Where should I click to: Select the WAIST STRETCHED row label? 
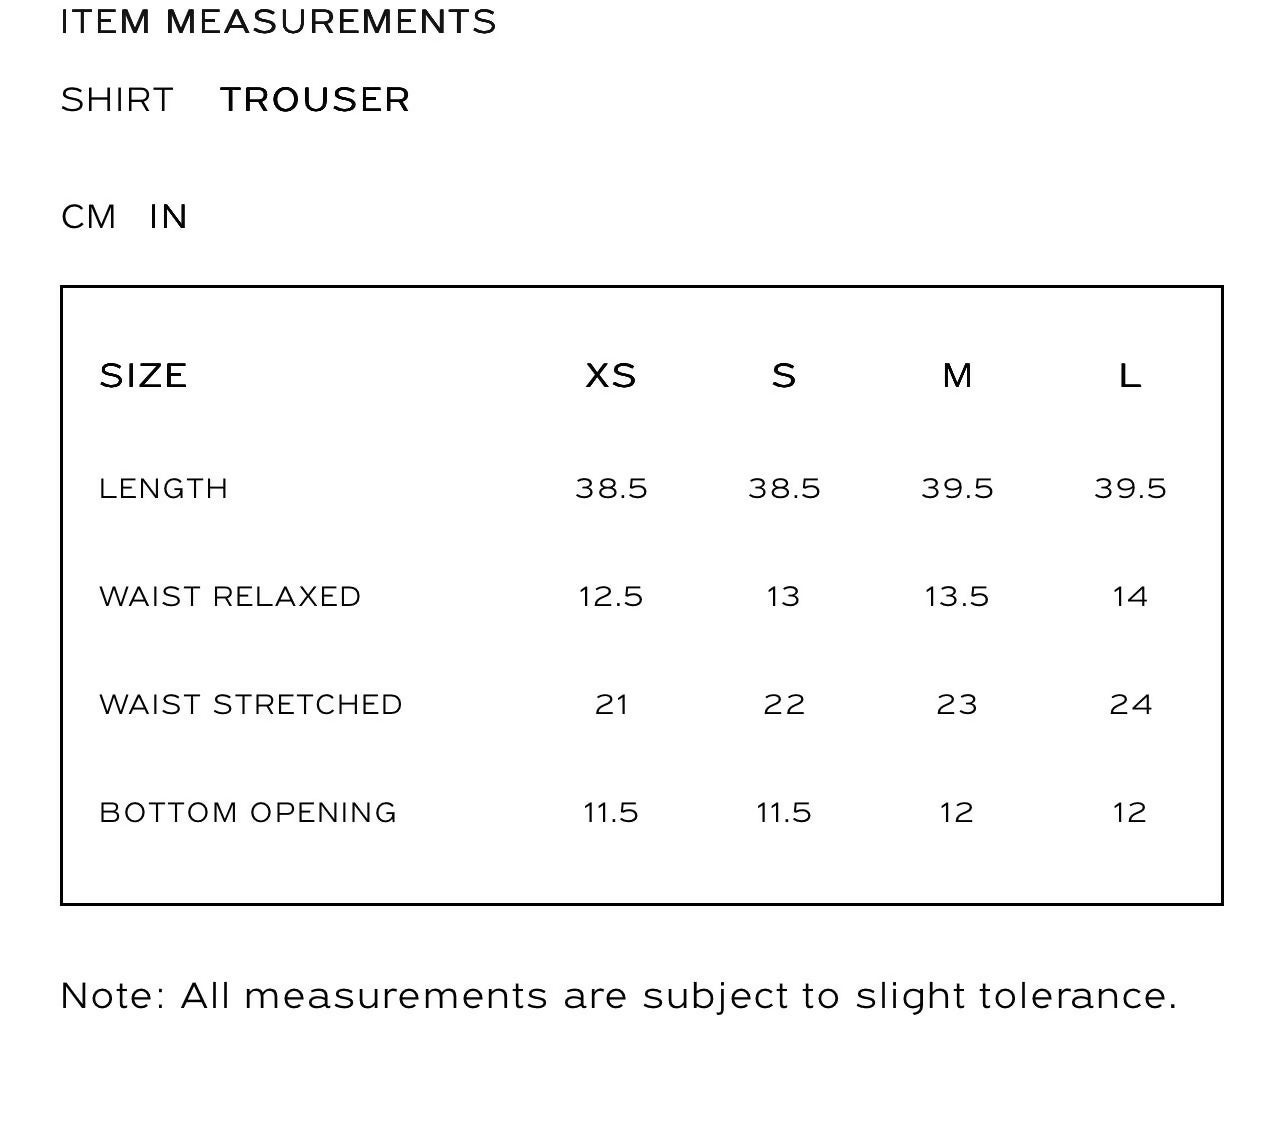click(251, 704)
